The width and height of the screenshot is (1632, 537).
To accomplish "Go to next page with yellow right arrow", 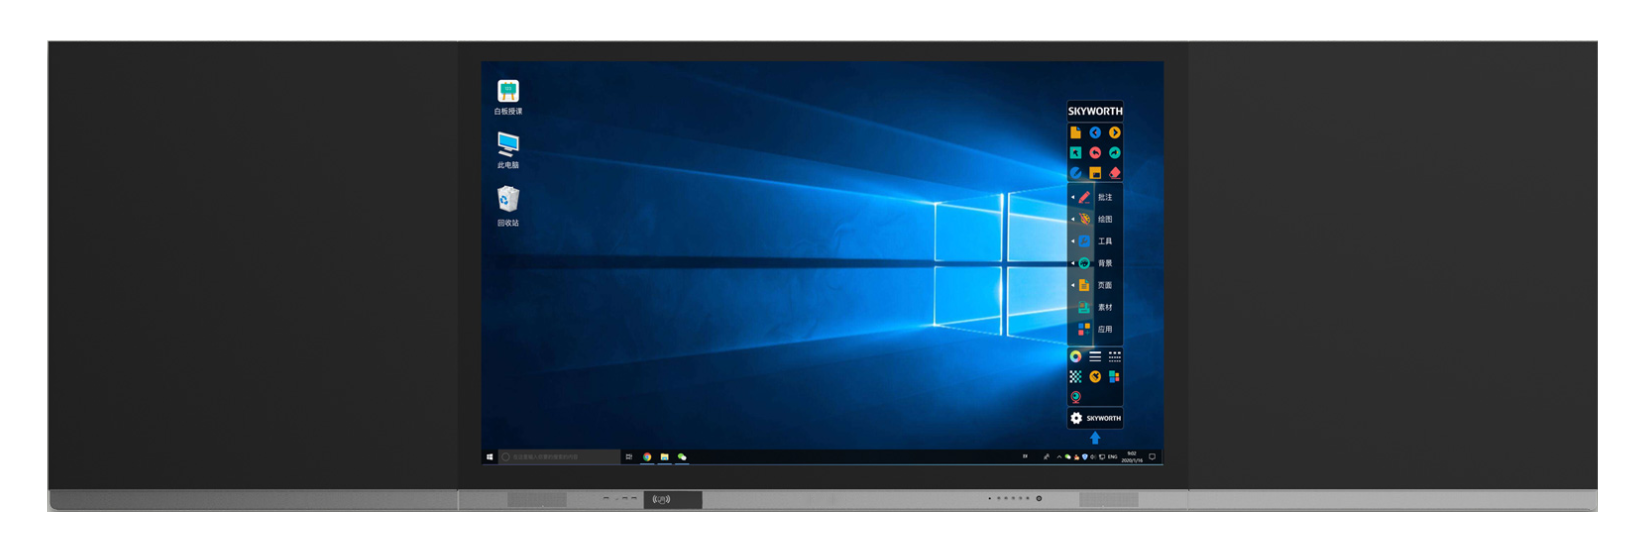I will click(x=1114, y=132).
